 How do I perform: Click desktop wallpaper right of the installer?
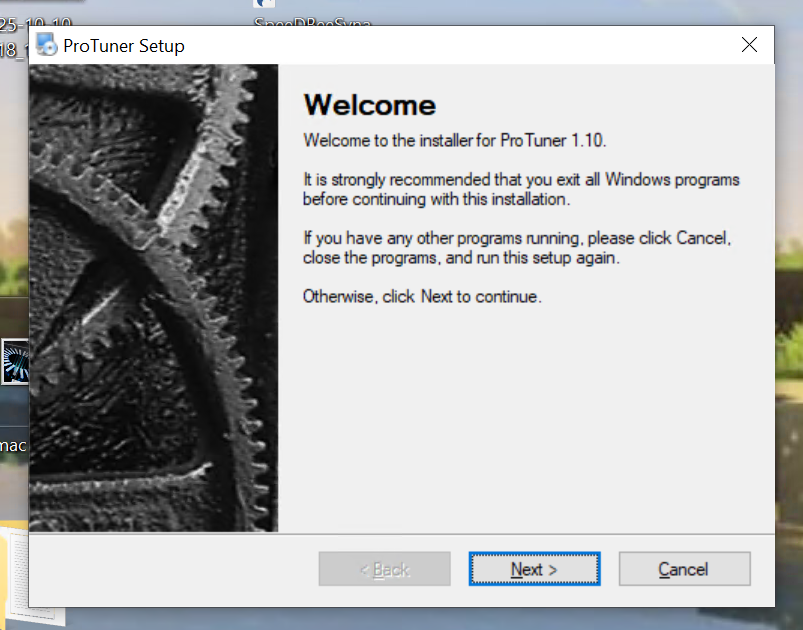point(789,300)
